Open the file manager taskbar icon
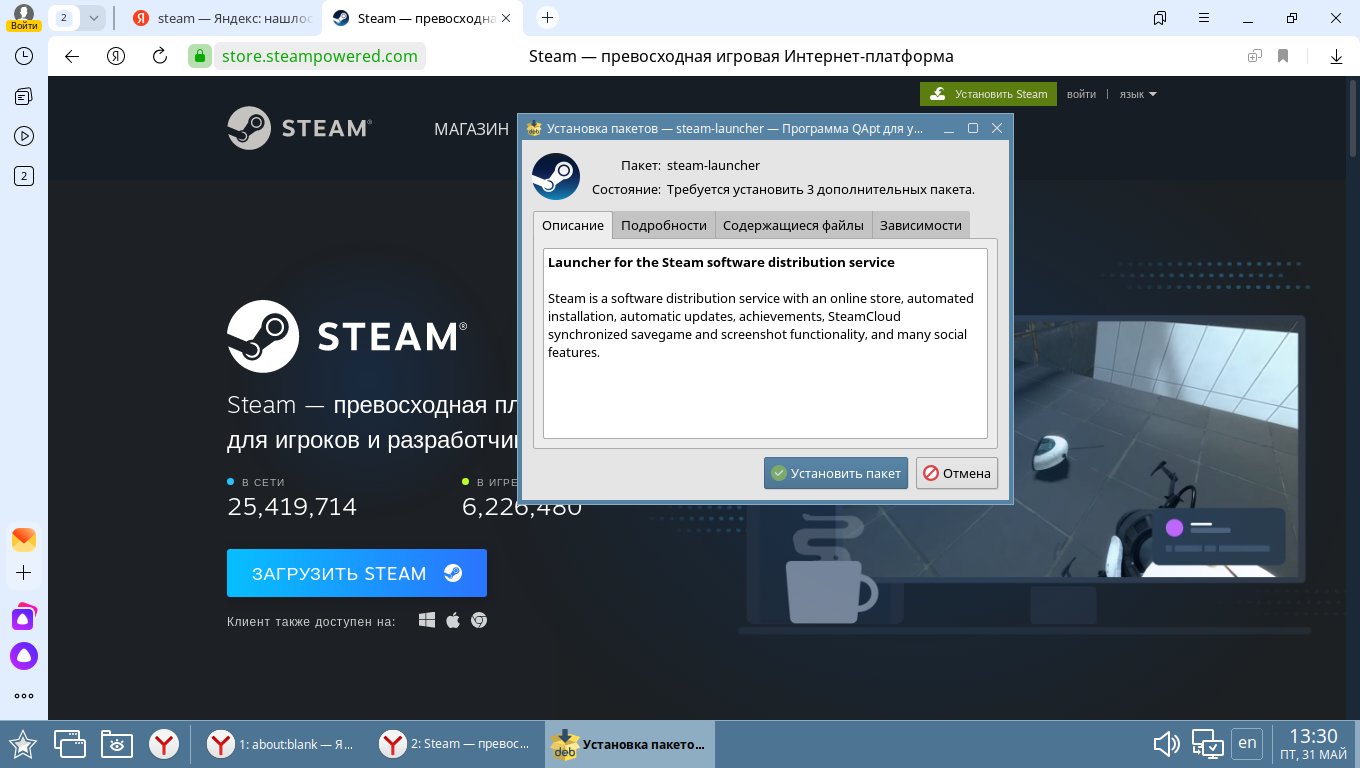The height and width of the screenshot is (768, 1360). click(x=116, y=744)
